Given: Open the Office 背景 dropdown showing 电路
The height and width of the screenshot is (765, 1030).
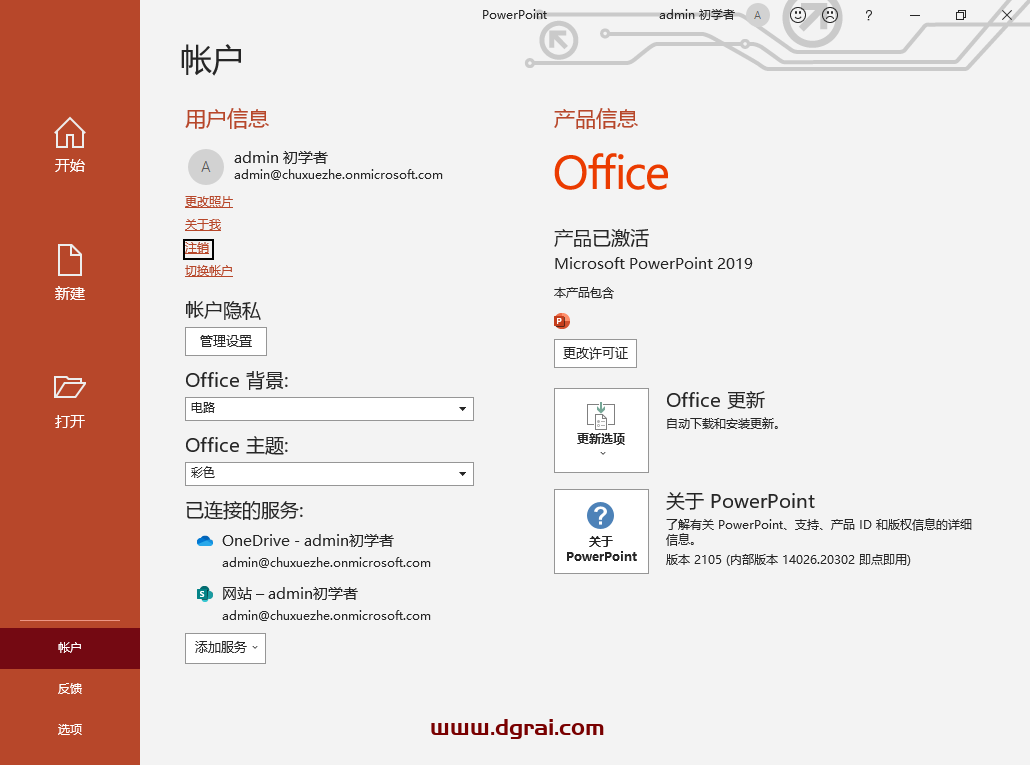Looking at the screenshot, I should [x=329, y=408].
